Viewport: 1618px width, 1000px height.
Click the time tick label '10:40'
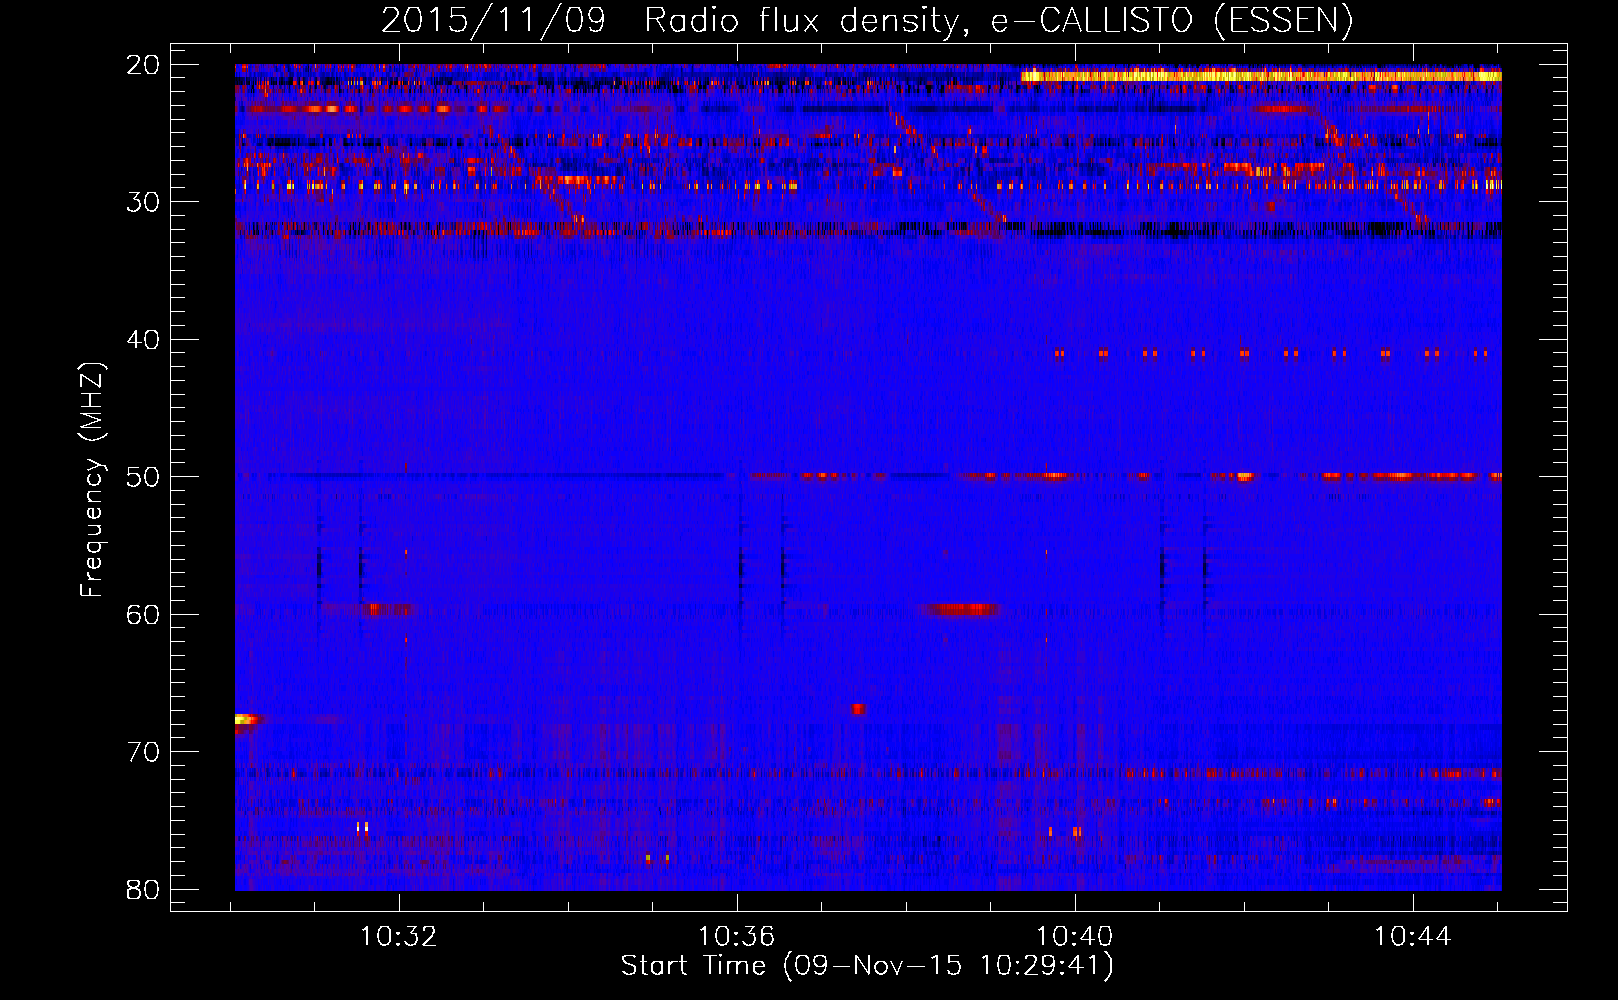[x=1075, y=937]
